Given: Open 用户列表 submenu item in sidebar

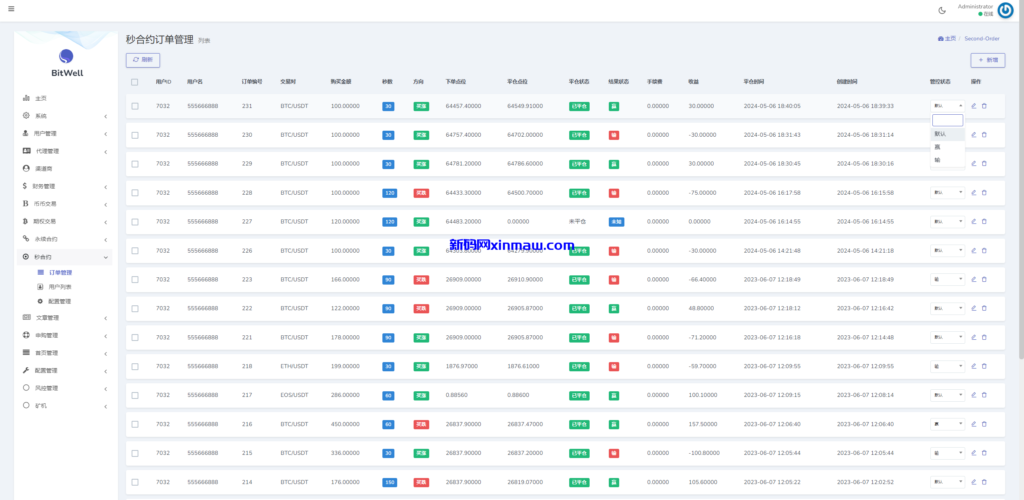Looking at the screenshot, I should click(60, 286).
